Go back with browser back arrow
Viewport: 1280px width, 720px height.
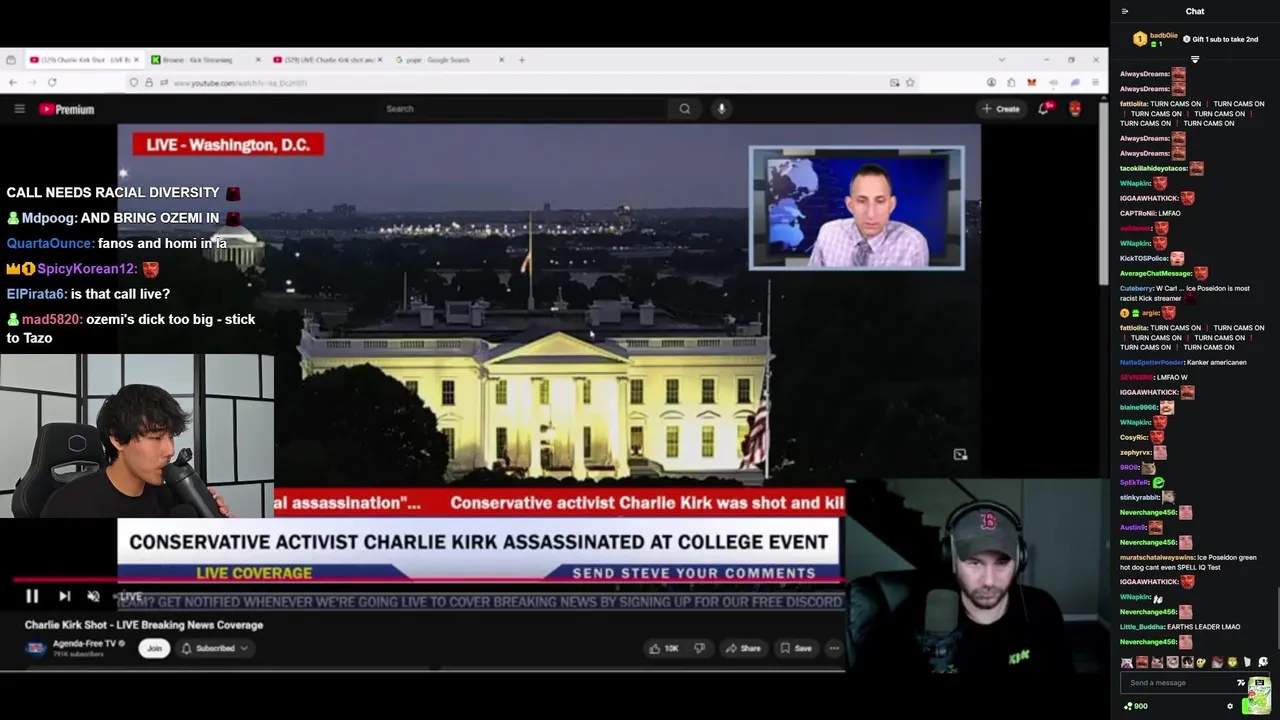coord(13,83)
